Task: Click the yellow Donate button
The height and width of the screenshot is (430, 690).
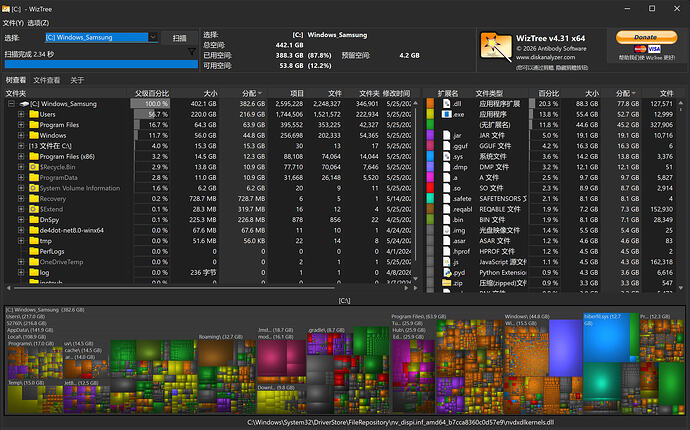Action: pyautogui.click(x=646, y=37)
